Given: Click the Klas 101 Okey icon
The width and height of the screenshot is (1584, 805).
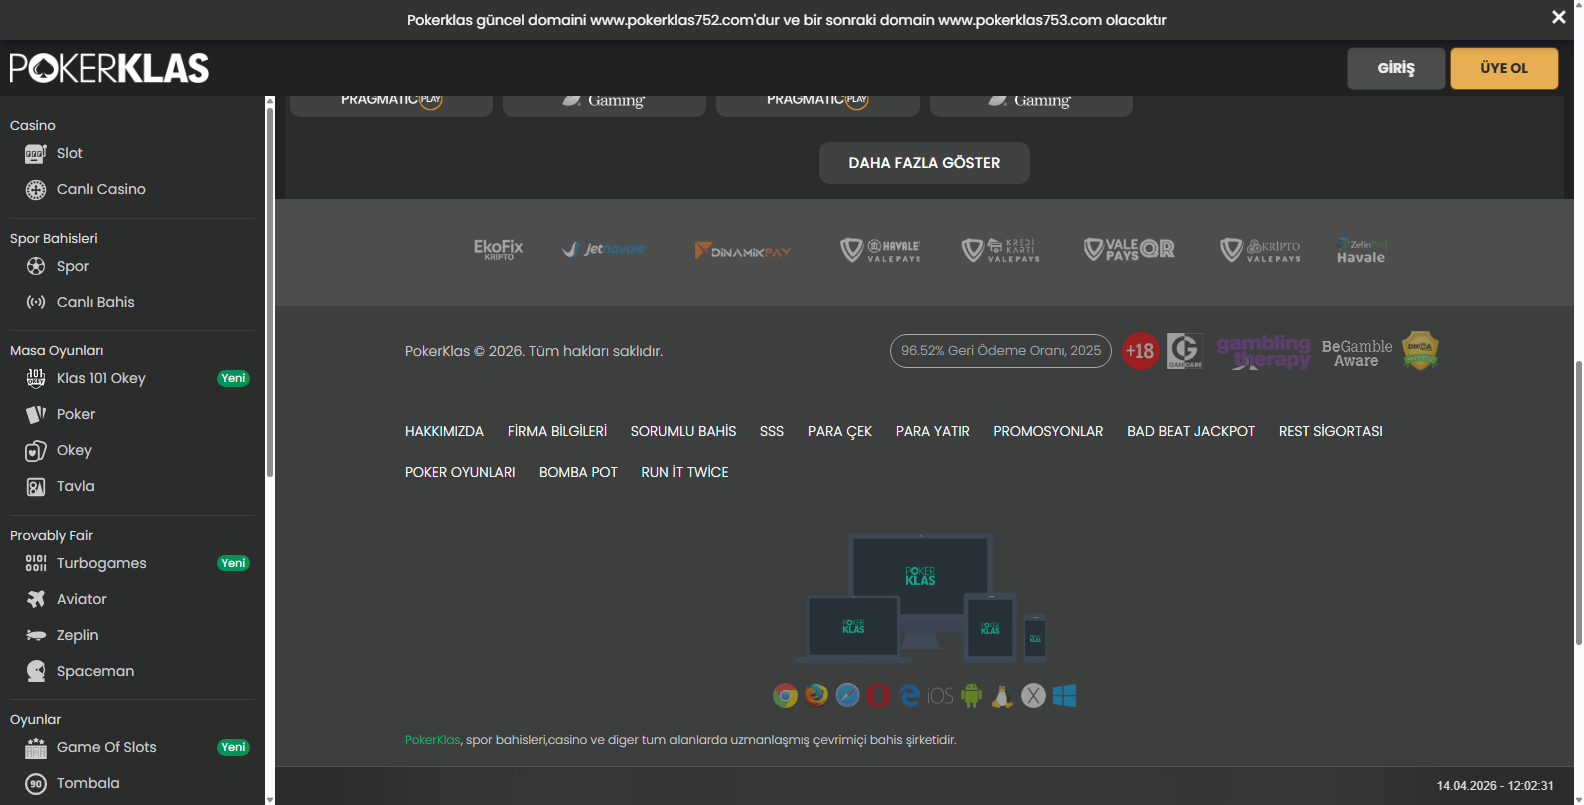Looking at the screenshot, I should [36, 378].
